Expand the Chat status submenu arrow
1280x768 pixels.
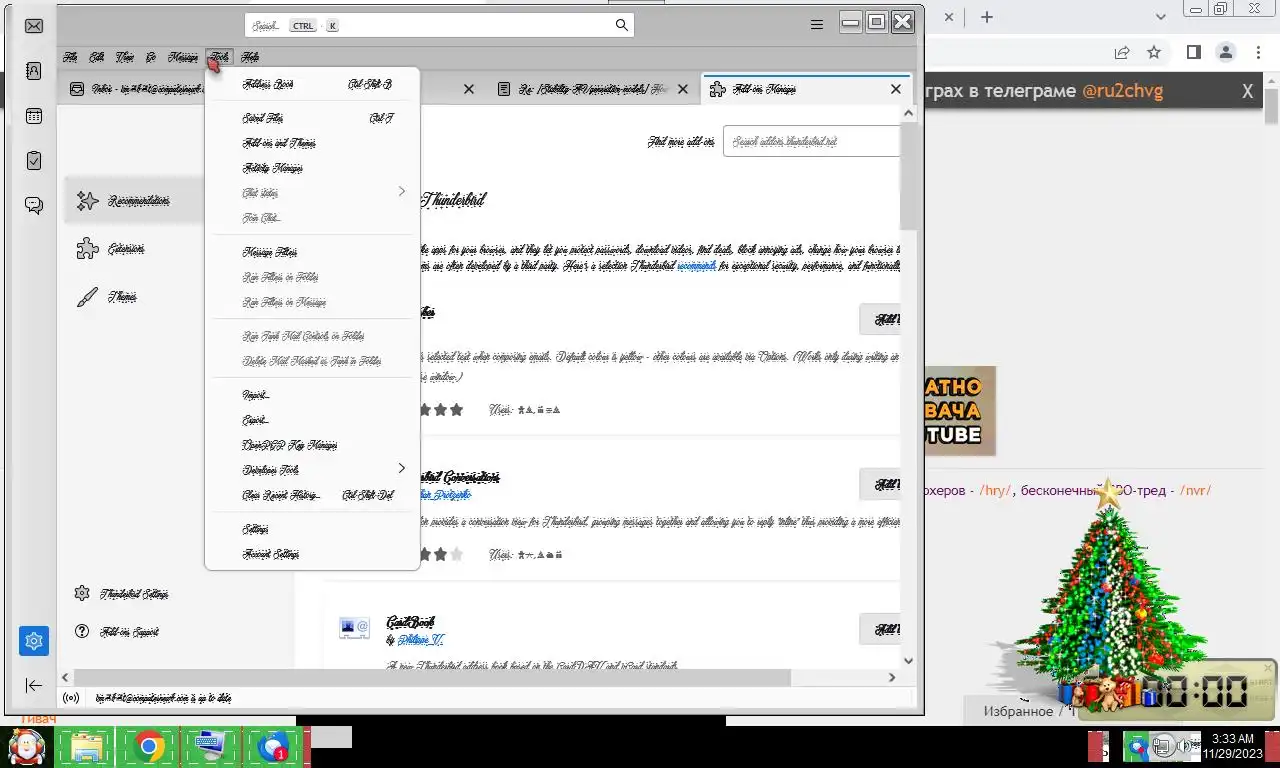(x=402, y=192)
